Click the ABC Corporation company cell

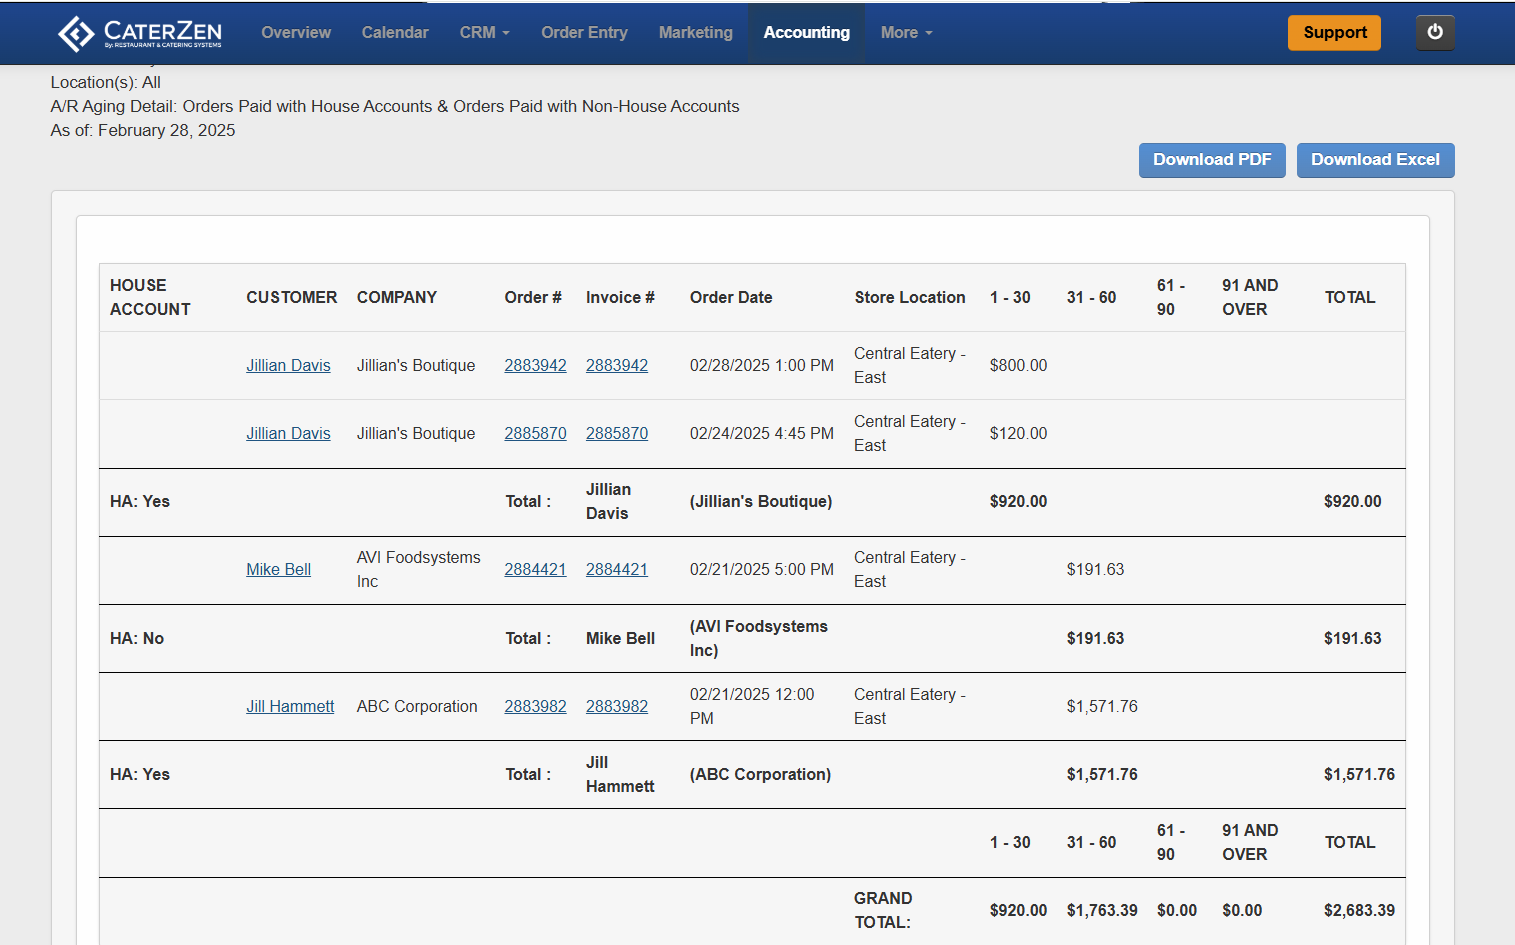tap(417, 707)
